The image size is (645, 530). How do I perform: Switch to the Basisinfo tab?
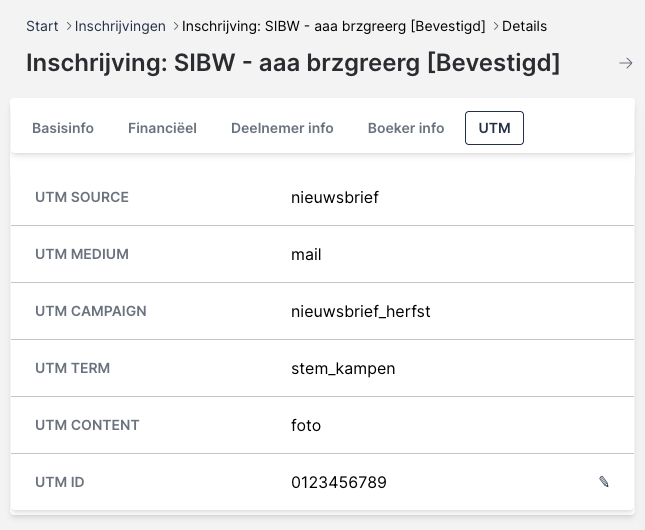63,128
